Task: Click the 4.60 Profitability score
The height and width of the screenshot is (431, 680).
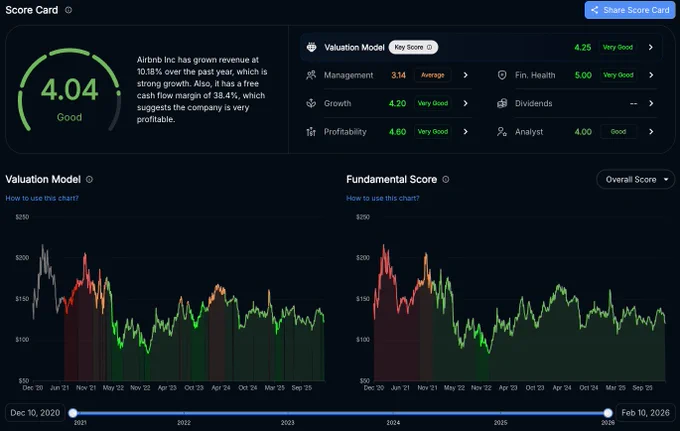Action: [x=397, y=131]
